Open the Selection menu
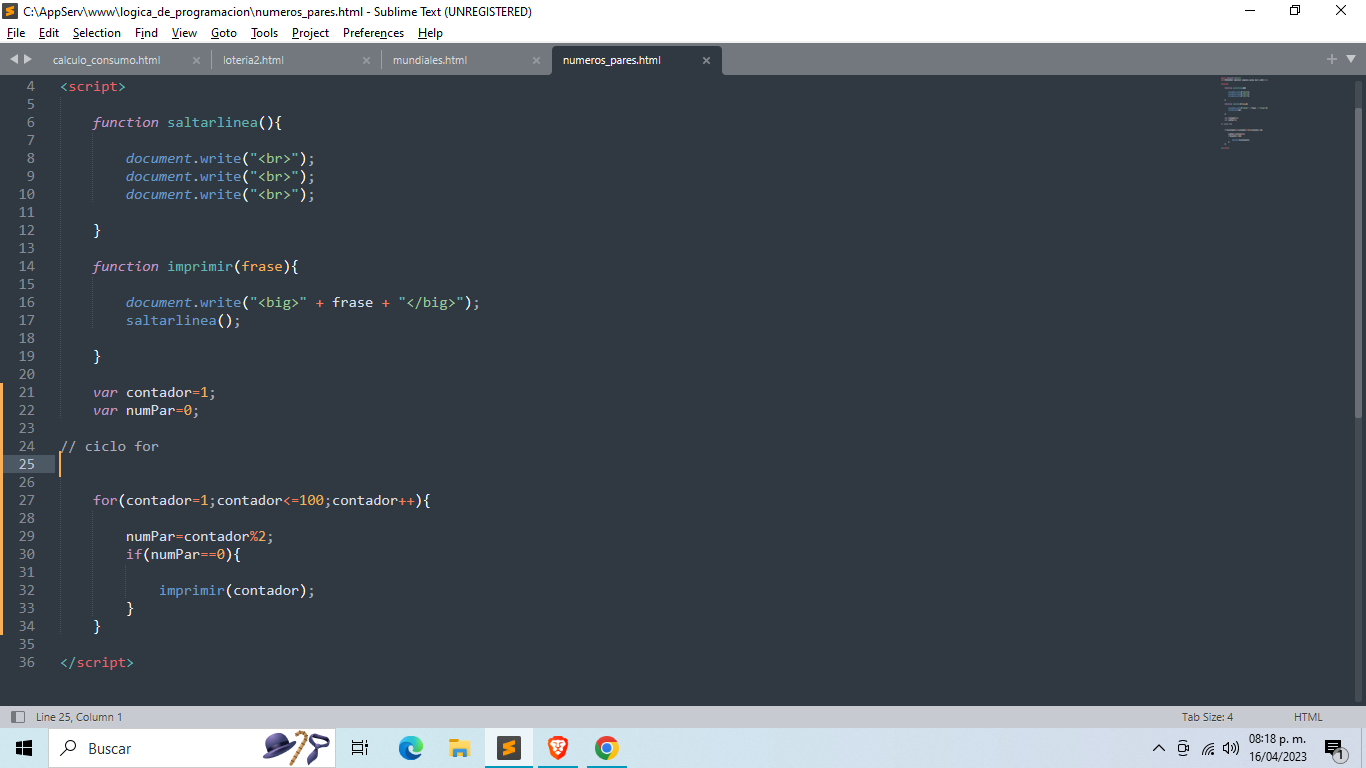This screenshot has height=768, width=1366. click(x=96, y=33)
